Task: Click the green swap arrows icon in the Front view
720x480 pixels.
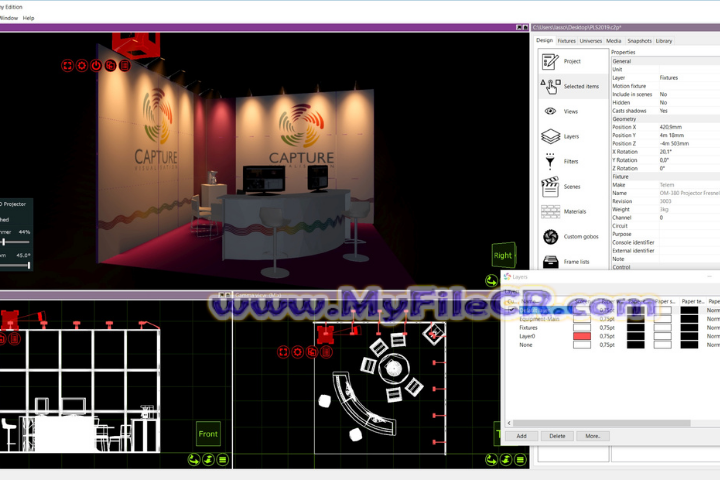Action: point(208,459)
